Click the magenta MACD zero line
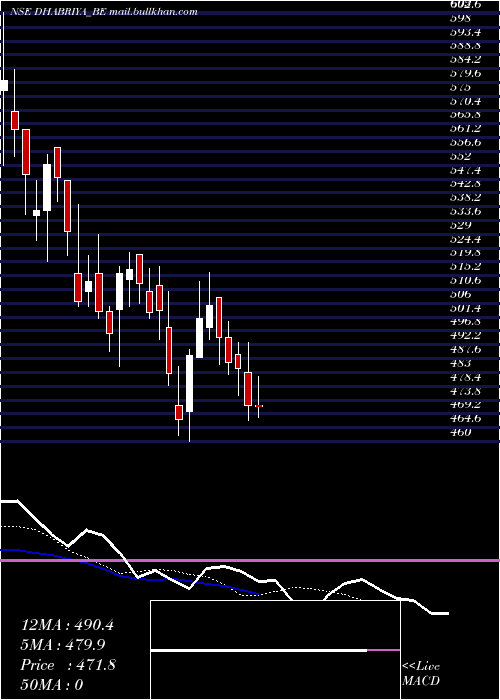 [250, 560]
